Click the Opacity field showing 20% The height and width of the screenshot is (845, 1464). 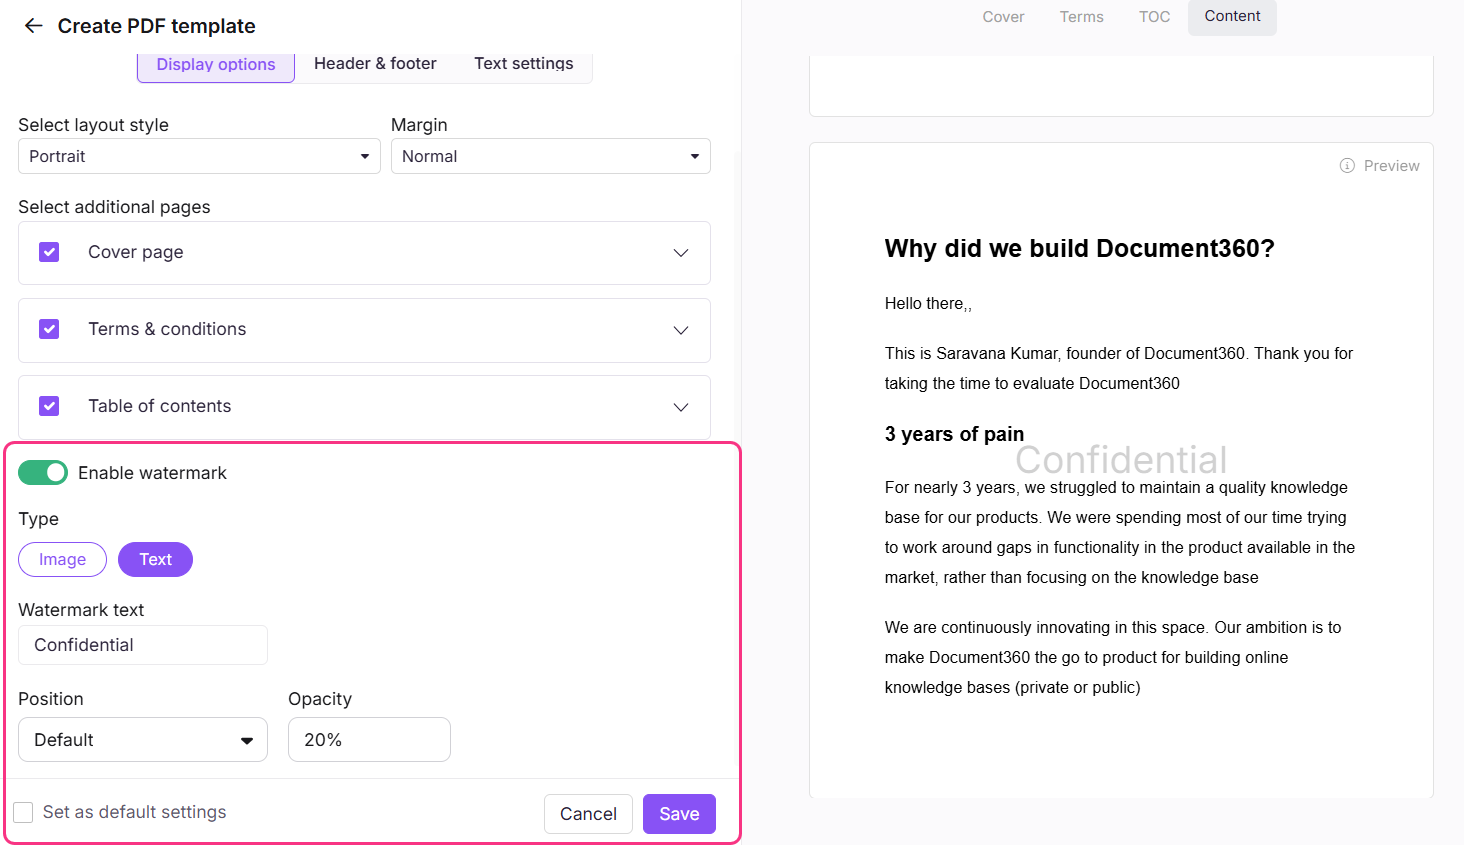pyautogui.click(x=369, y=740)
